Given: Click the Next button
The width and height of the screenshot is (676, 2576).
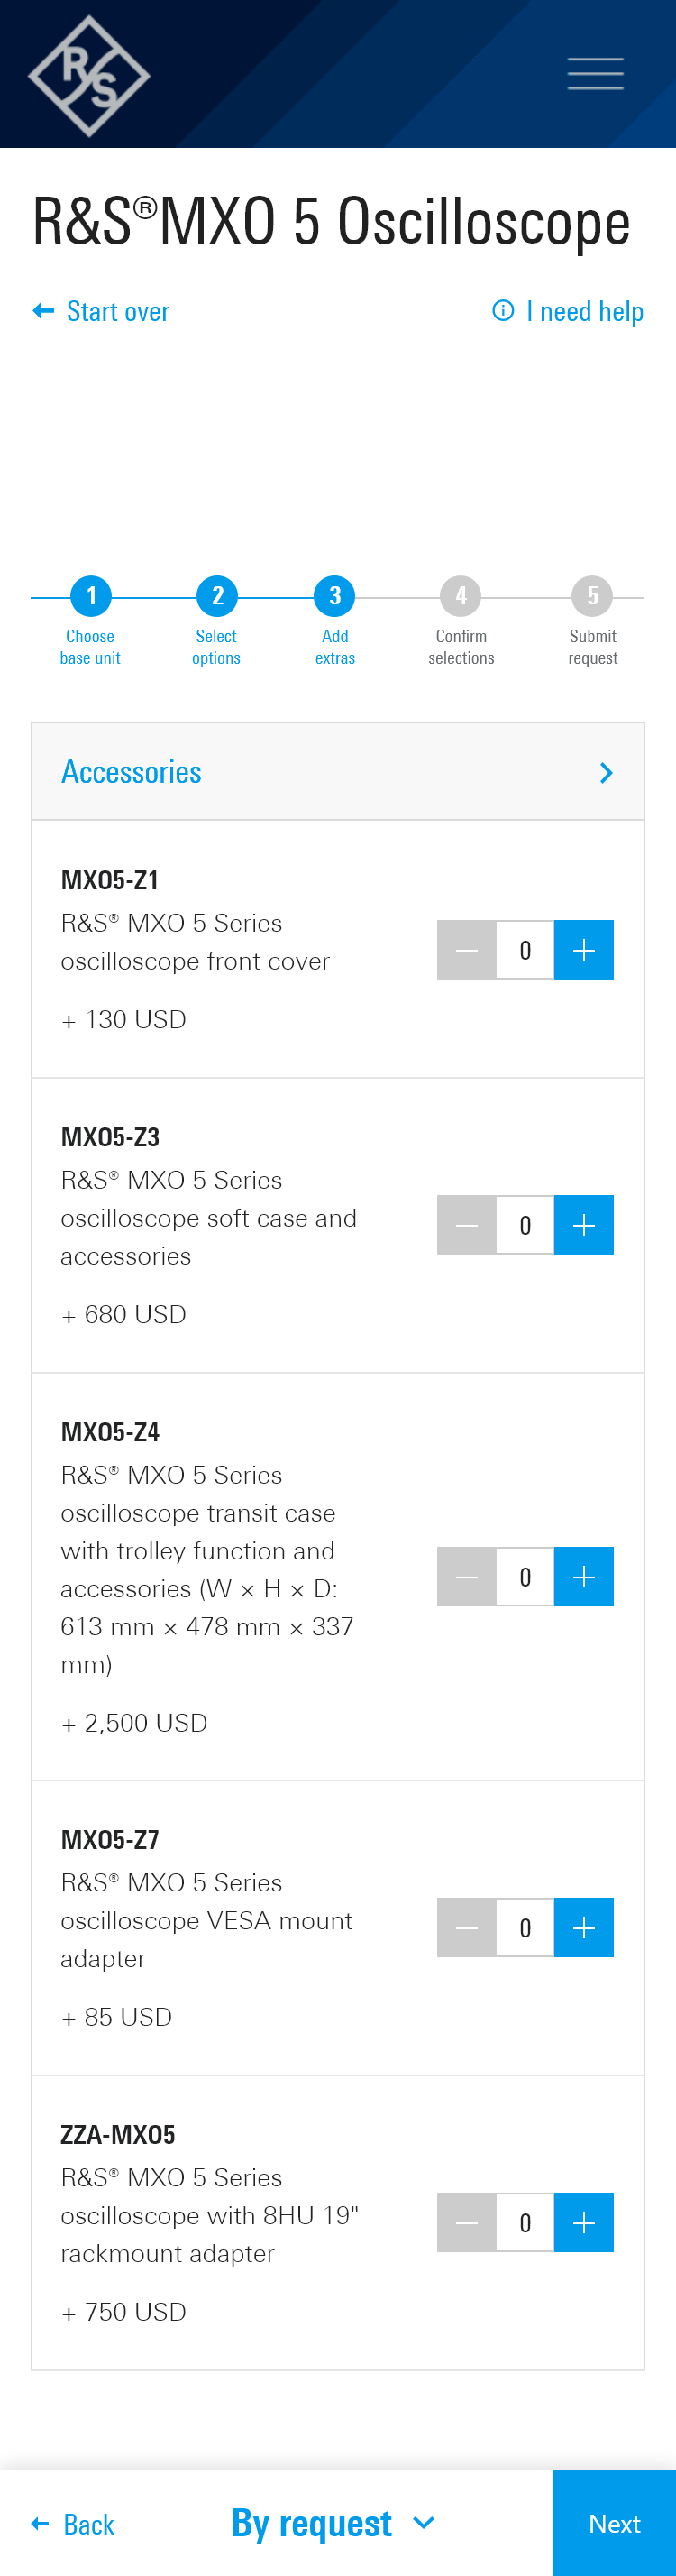Looking at the screenshot, I should coord(614,2523).
